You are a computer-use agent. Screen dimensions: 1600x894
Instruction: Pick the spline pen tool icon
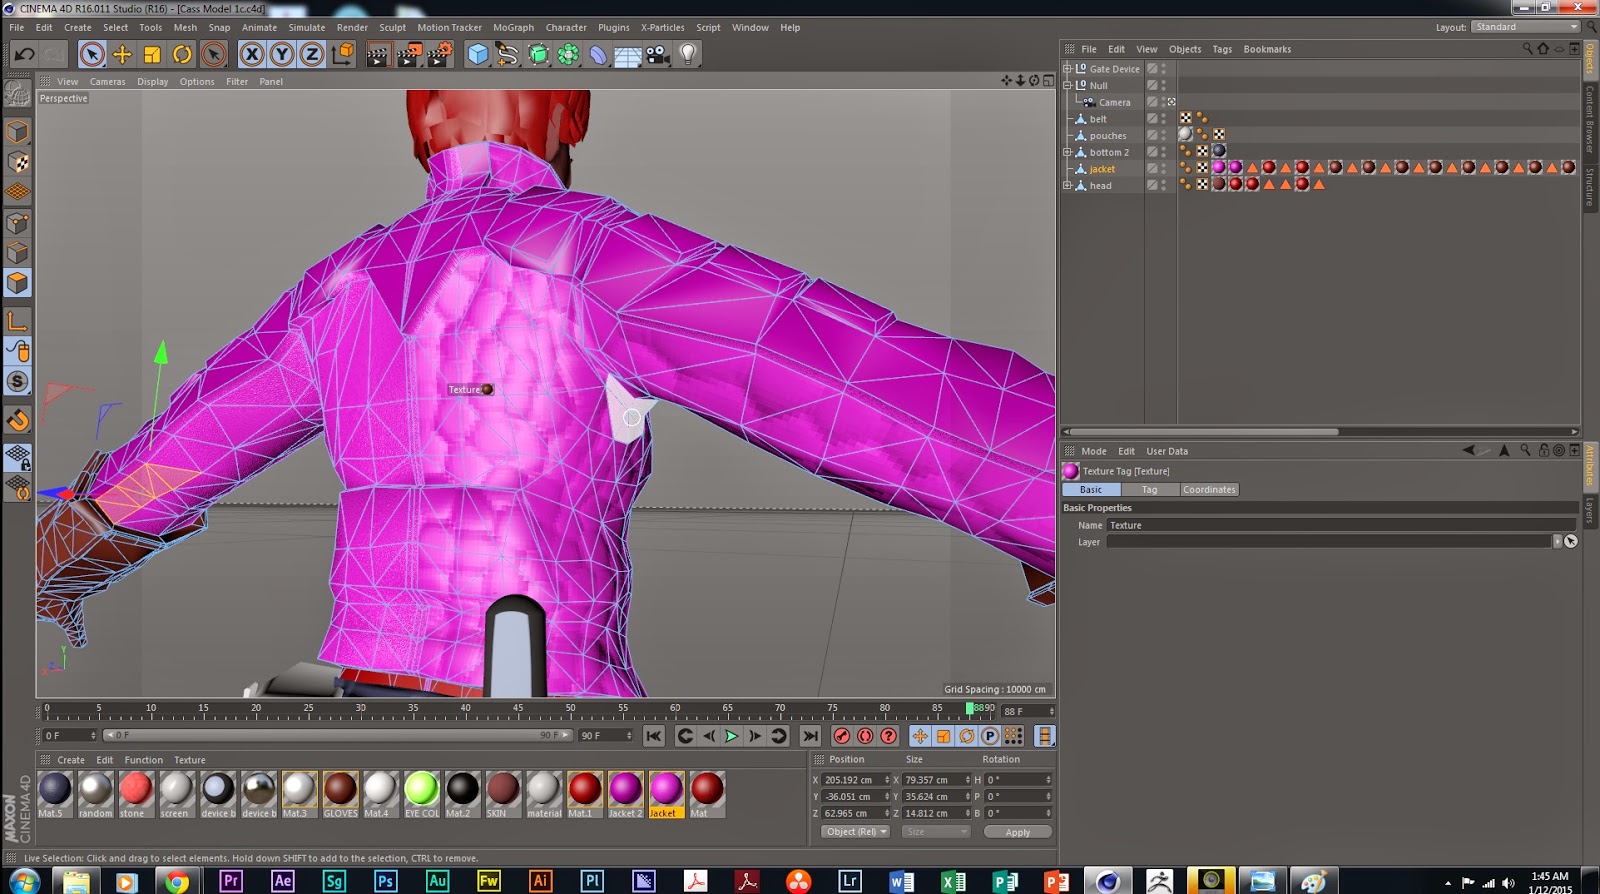point(508,55)
